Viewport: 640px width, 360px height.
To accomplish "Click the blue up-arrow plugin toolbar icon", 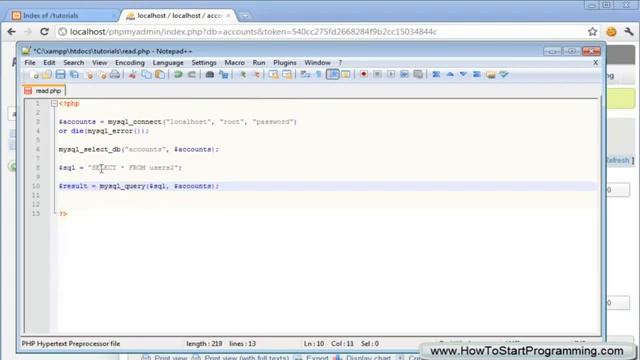I will coord(450,75).
